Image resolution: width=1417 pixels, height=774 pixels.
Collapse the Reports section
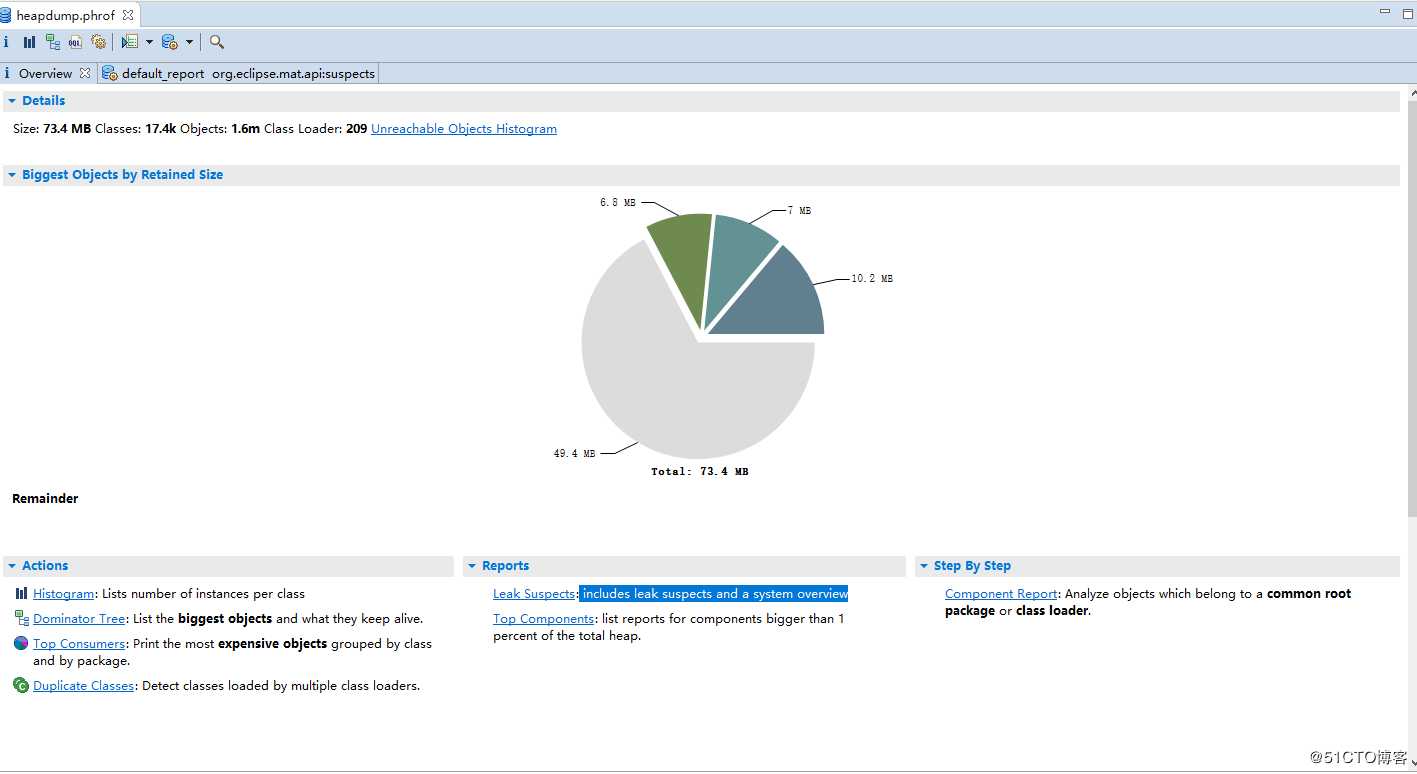click(x=472, y=566)
